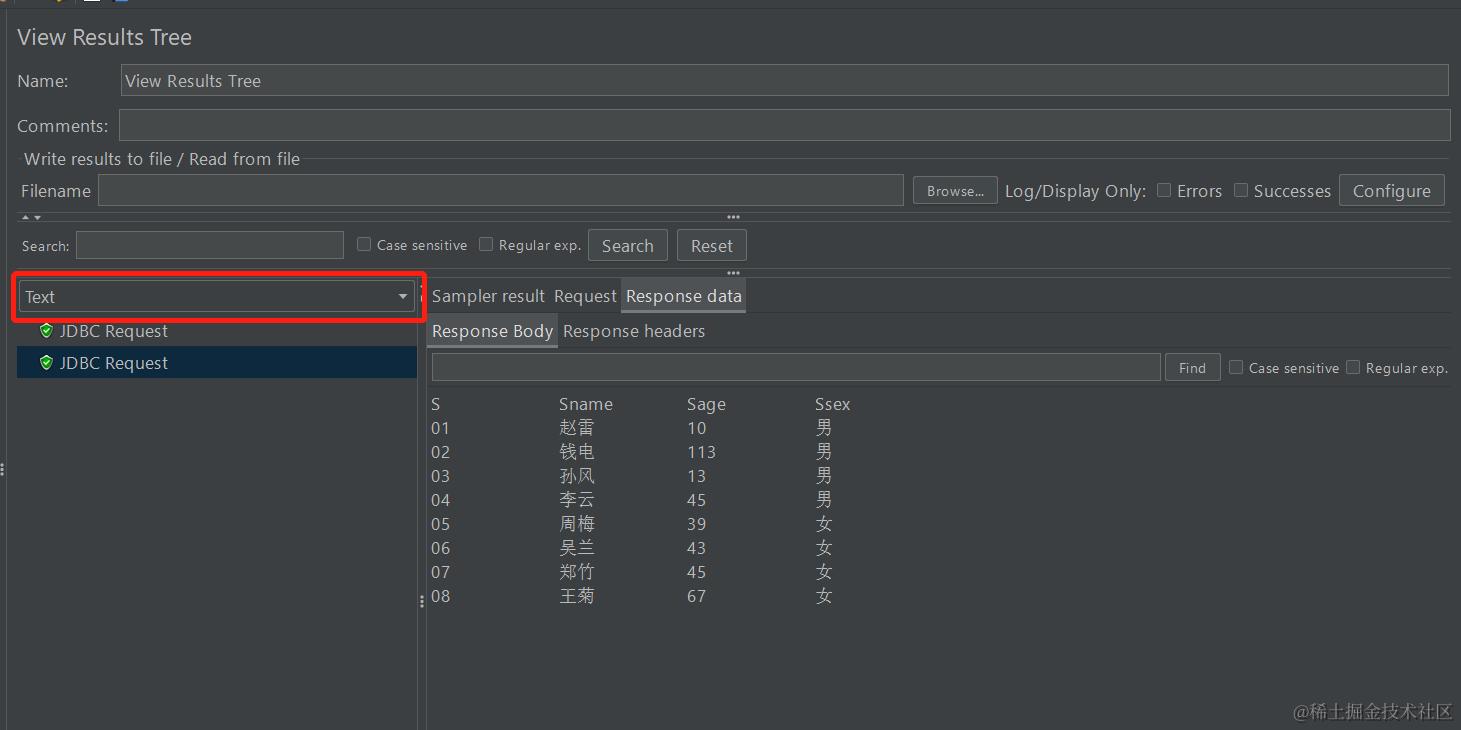
Task: Click the Filename input field
Action: click(501, 191)
